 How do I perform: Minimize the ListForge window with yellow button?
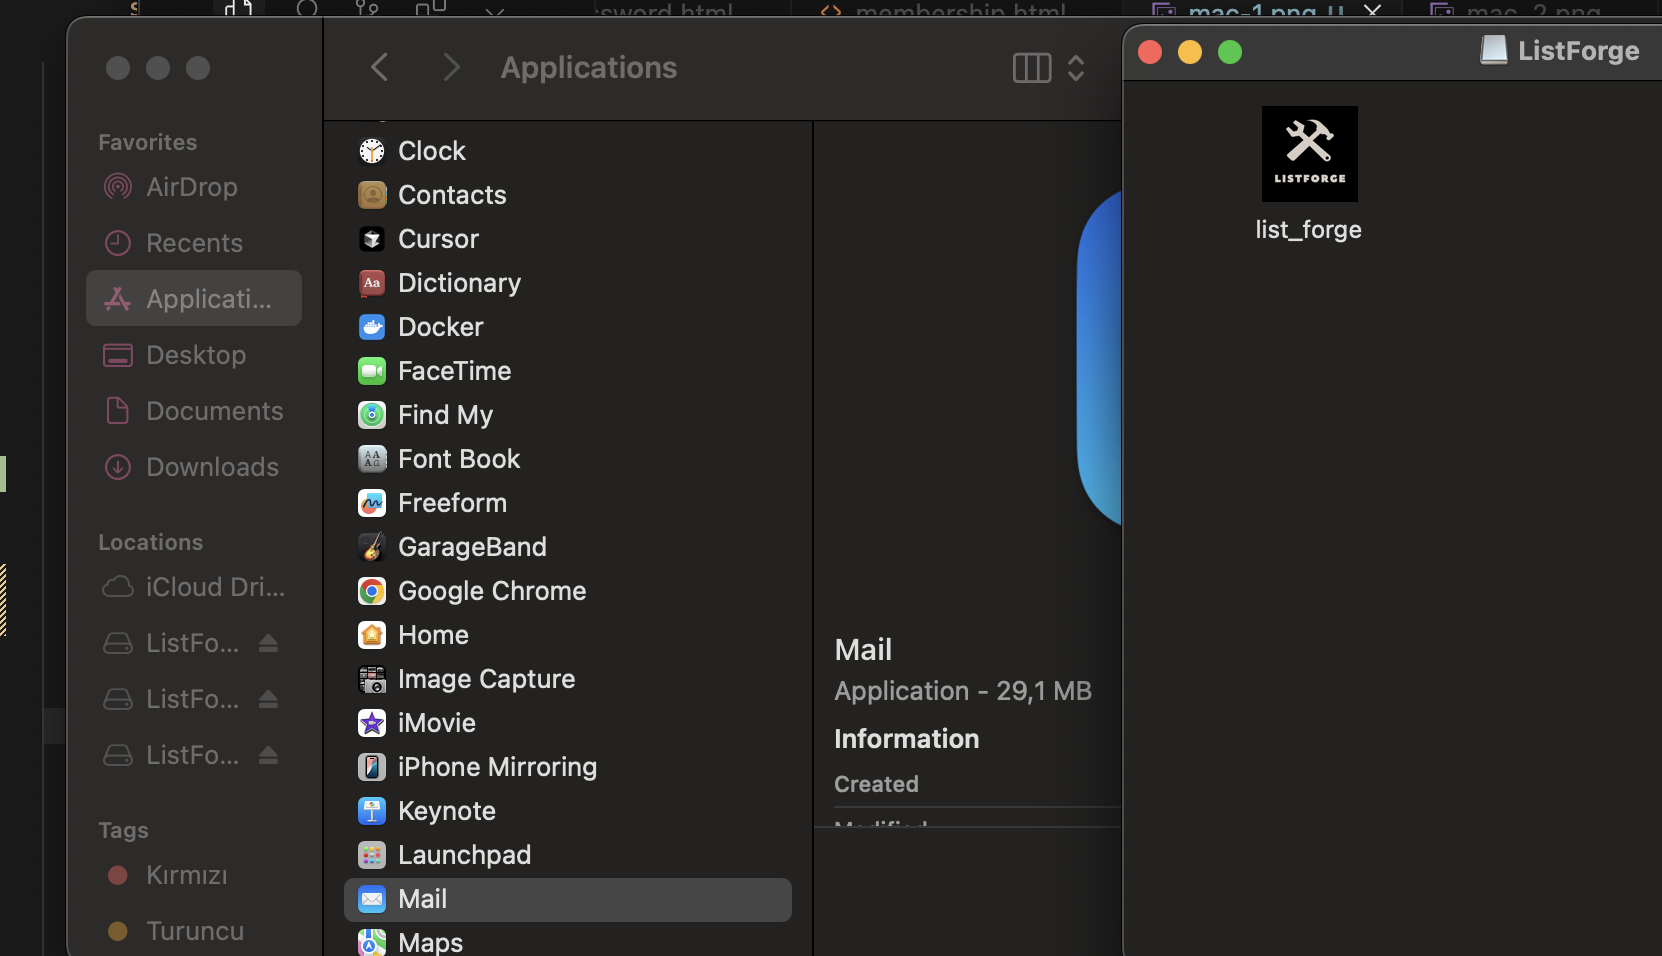point(1190,52)
